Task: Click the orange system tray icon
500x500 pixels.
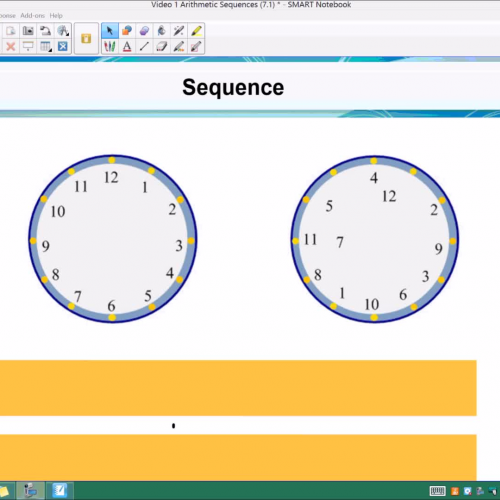Action: click(x=455, y=491)
